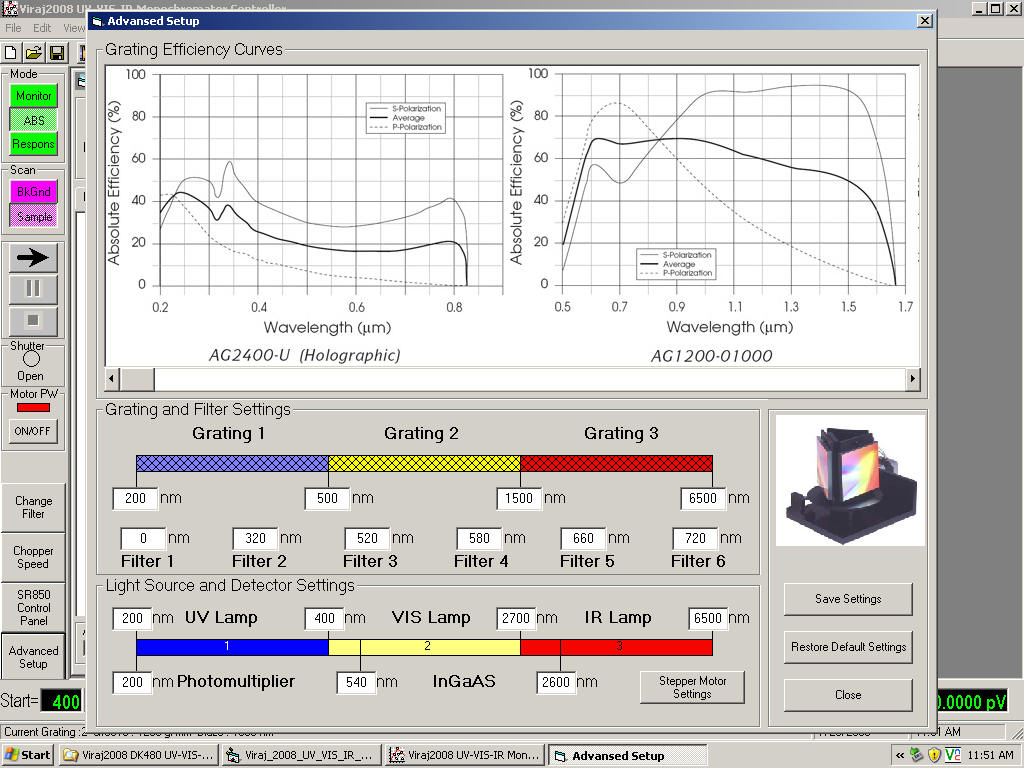Open the Edit menu
The width and height of the screenshot is (1024, 768).
pyautogui.click(x=42, y=28)
